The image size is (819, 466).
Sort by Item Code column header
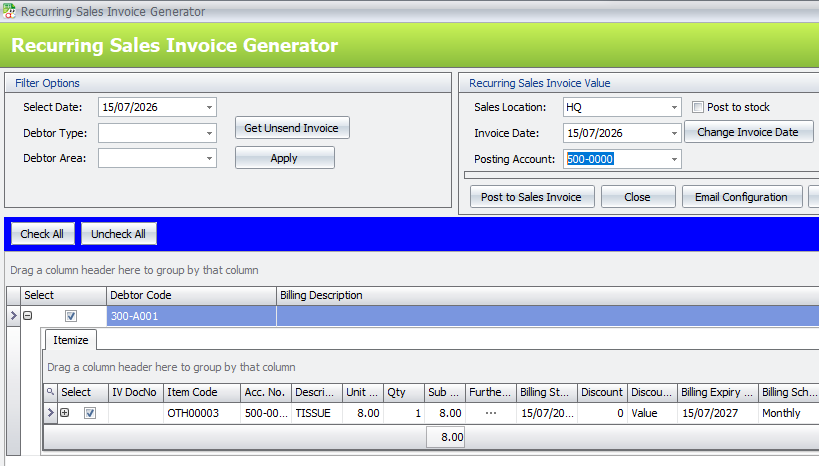point(202,392)
